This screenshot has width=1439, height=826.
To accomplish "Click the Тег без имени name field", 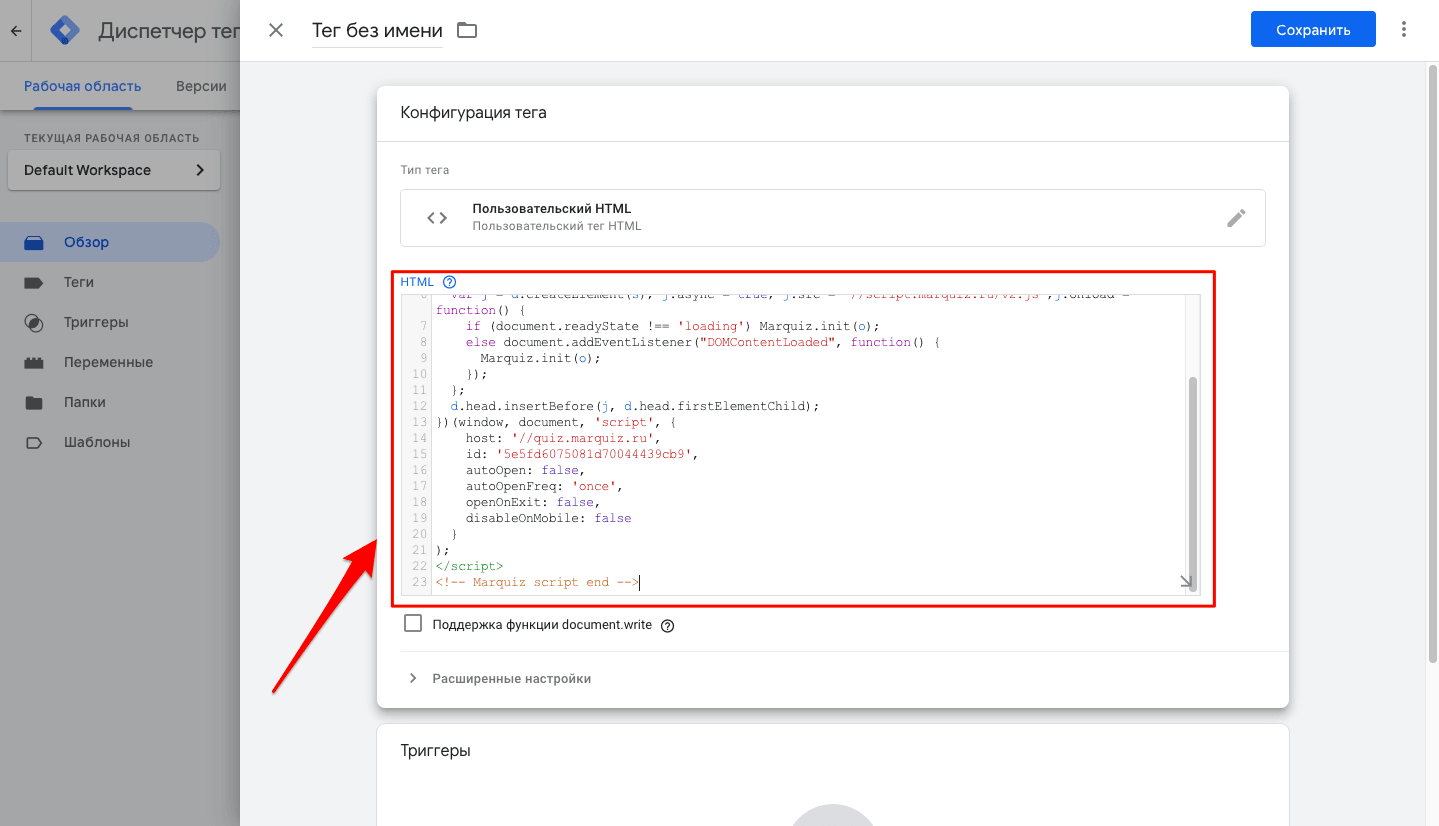I will coord(377,31).
